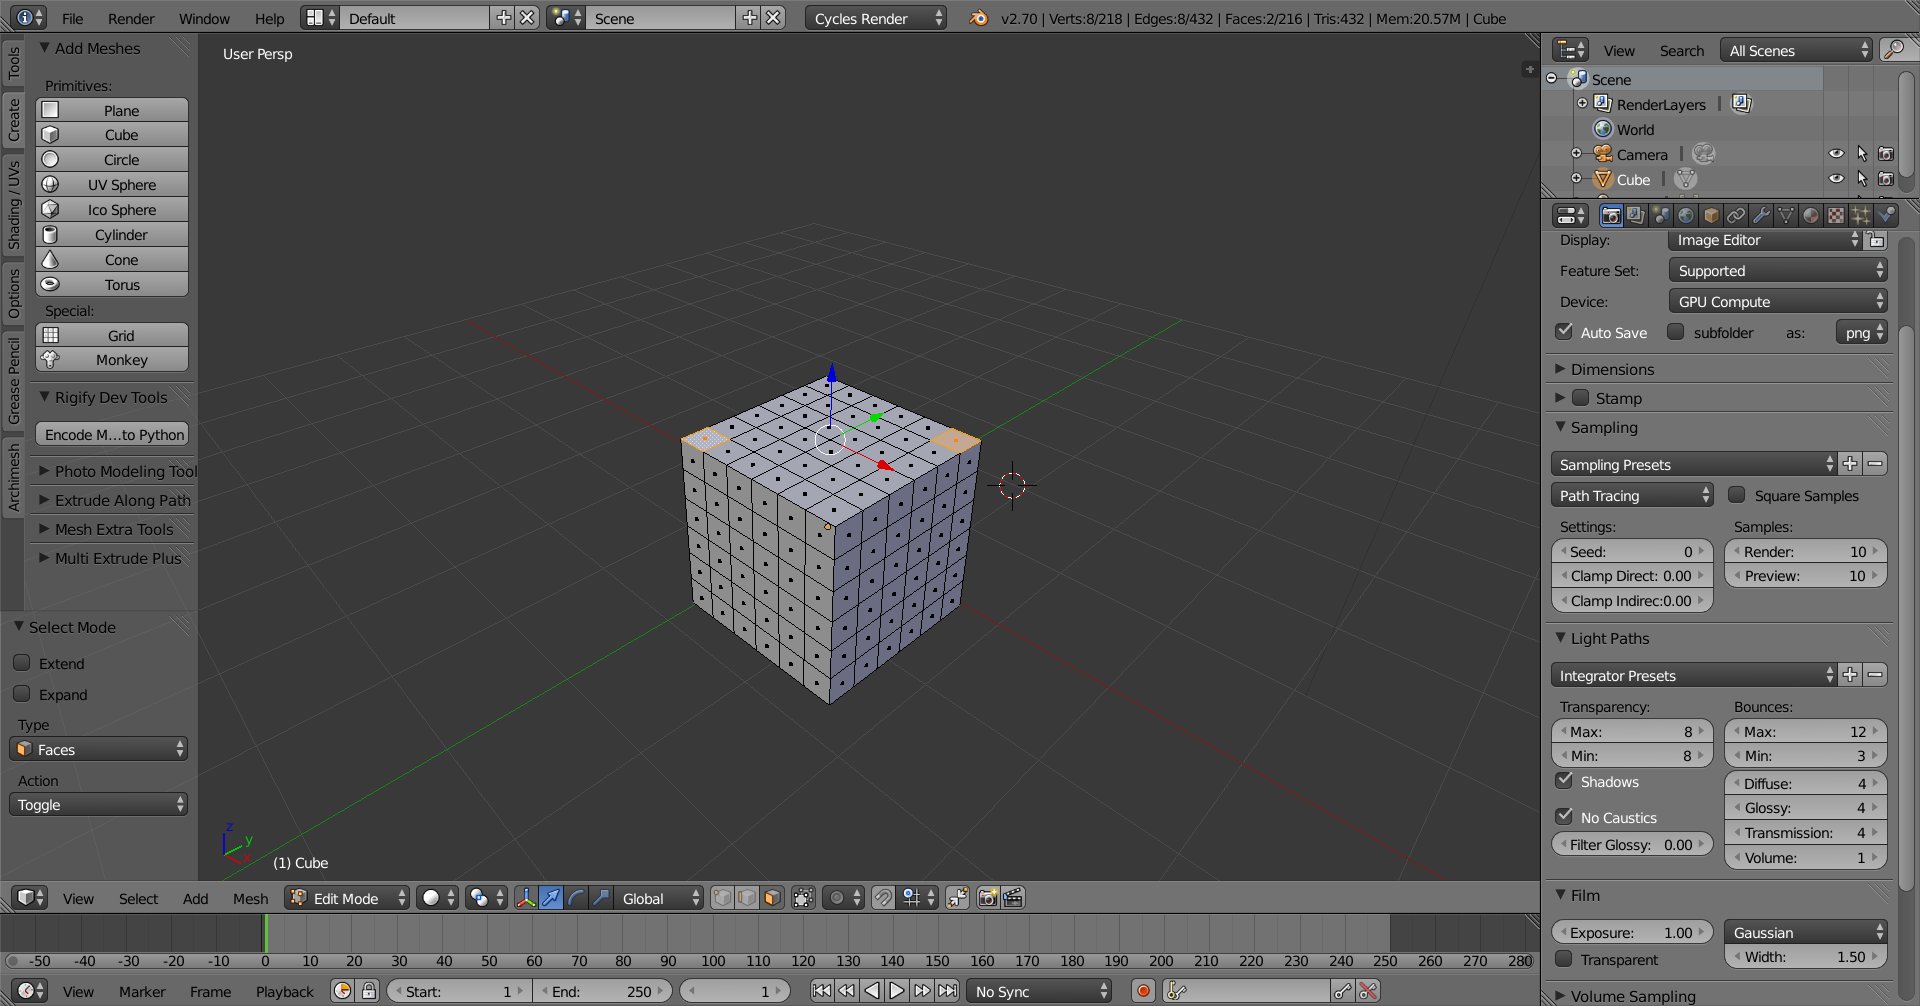Screen dimensions: 1920x1006
Task: Toggle limit selection to visible icon
Action: pos(803,898)
